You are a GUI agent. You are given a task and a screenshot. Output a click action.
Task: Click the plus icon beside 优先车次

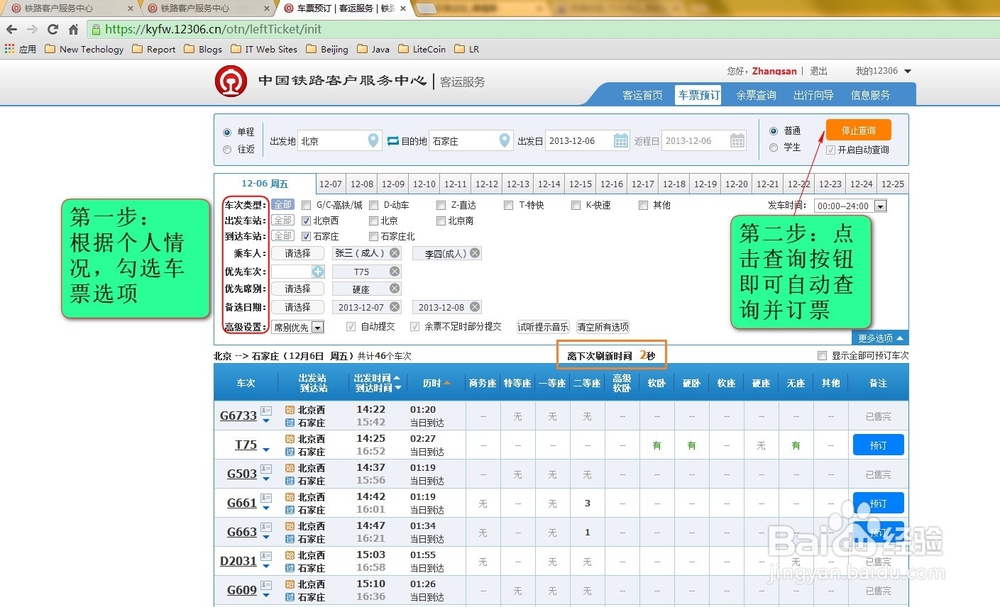(x=317, y=271)
